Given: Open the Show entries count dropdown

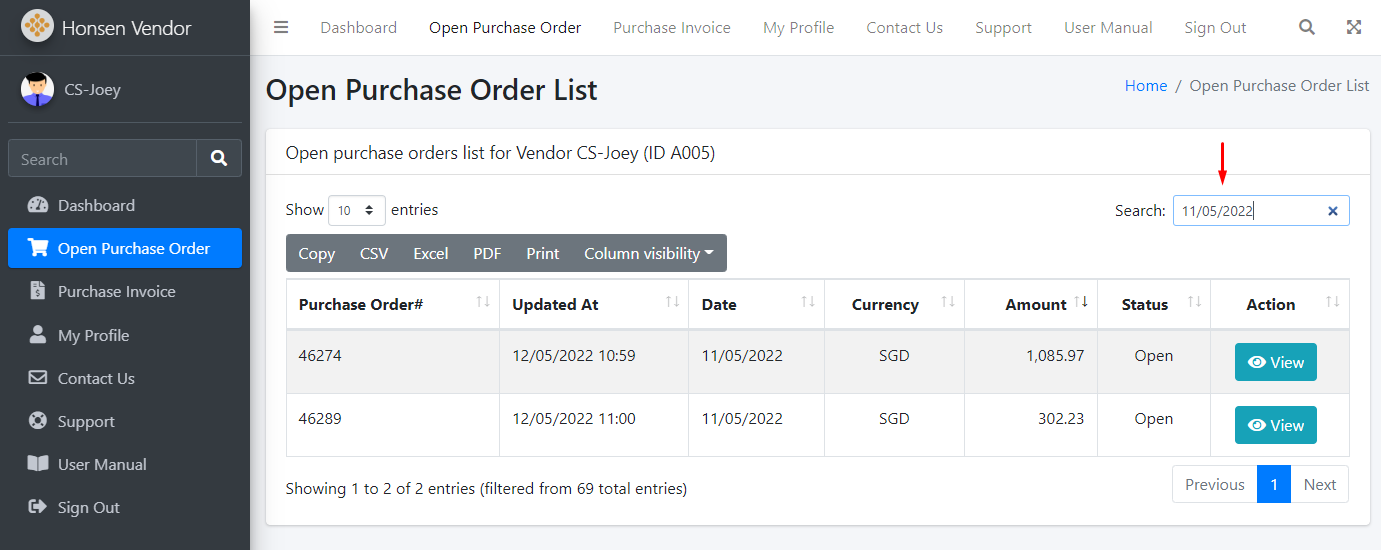Looking at the screenshot, I should tap(357, 210).
